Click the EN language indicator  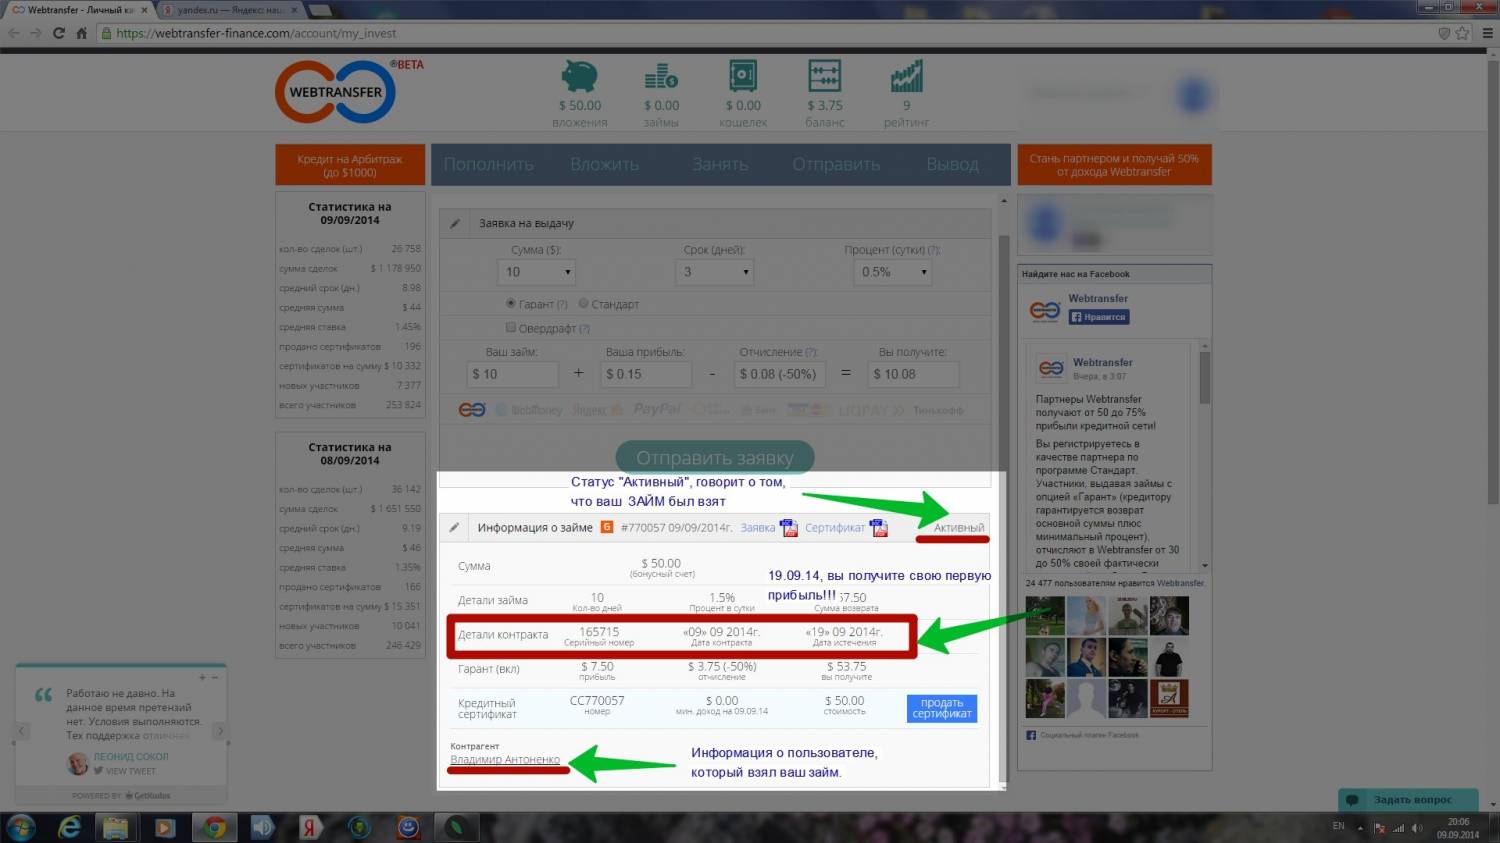click(1339, 826)
